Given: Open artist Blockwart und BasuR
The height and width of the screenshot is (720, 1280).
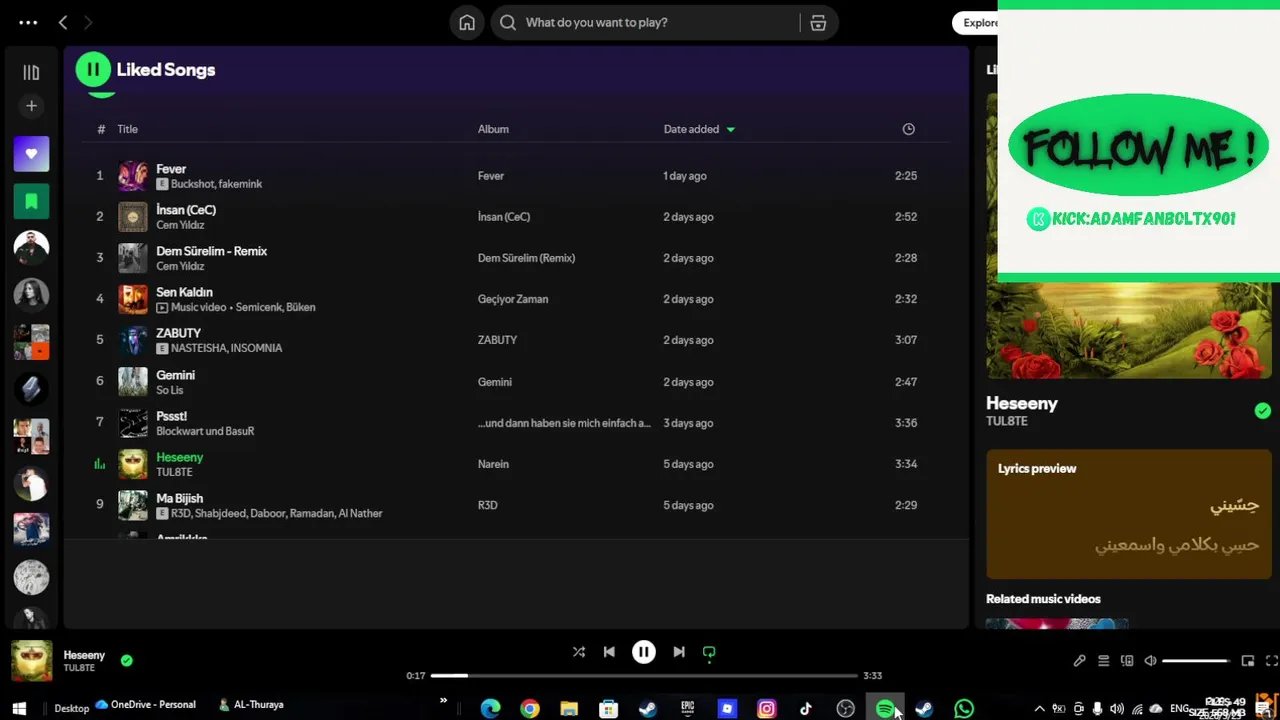Looking at the screenshot, I should 205,431.
